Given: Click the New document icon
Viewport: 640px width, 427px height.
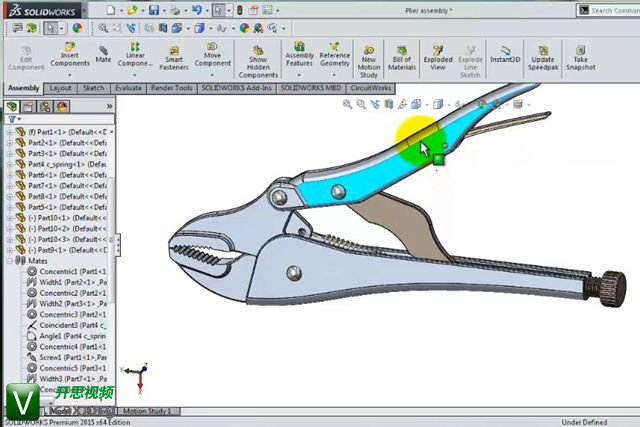Looking at the screenshot, I should click(111, 10).
